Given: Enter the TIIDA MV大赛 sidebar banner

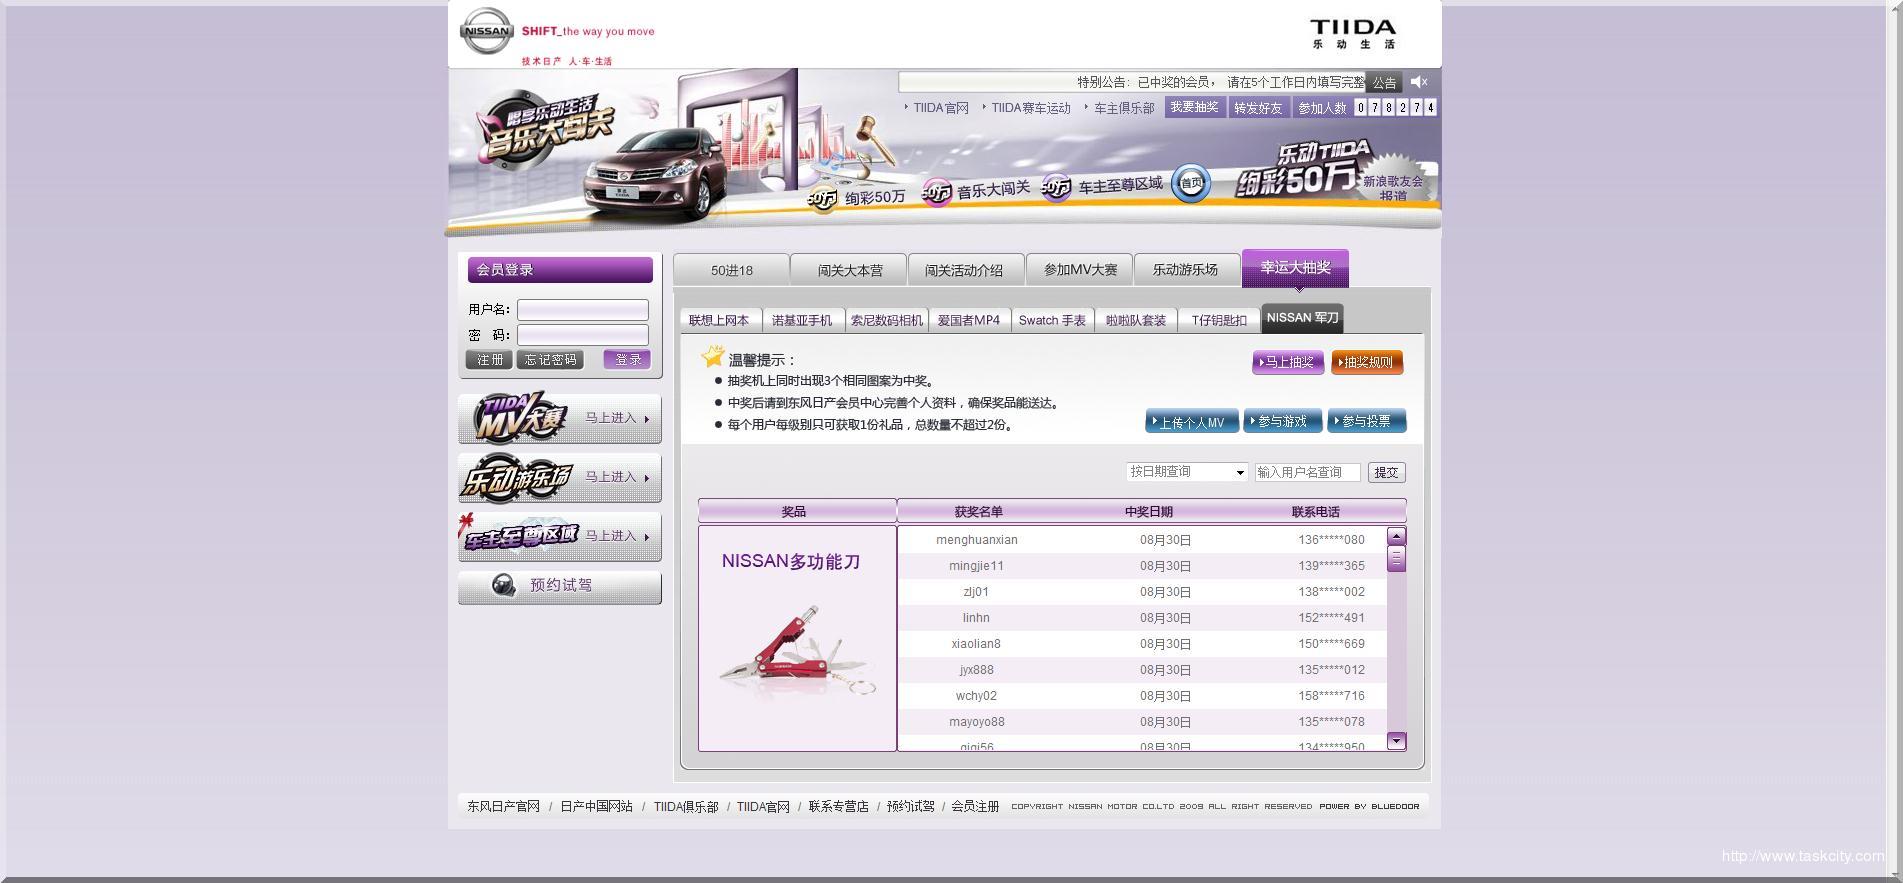Looking at the screenshot, I should coord(560,418).
